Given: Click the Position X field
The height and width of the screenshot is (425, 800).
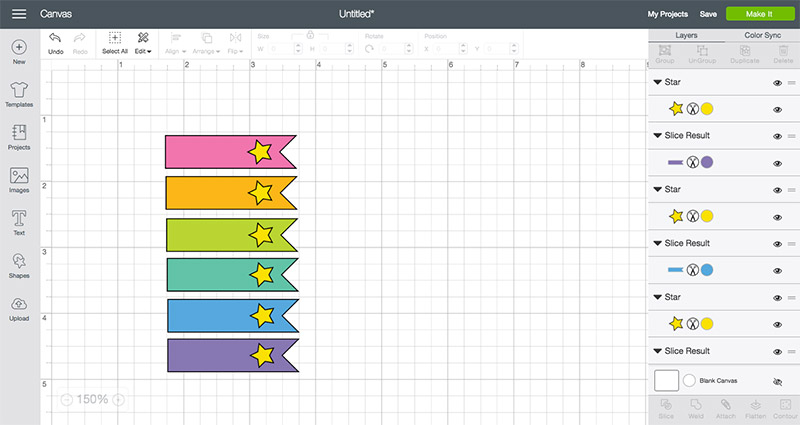Looking at the screenshot, I should point(450,49).
